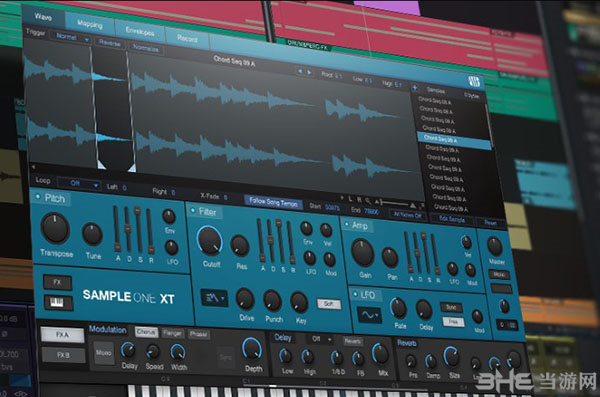This screenshot has width=600, height=397.
Task: Select the FX A button
Action: click(x=62, y=335)
